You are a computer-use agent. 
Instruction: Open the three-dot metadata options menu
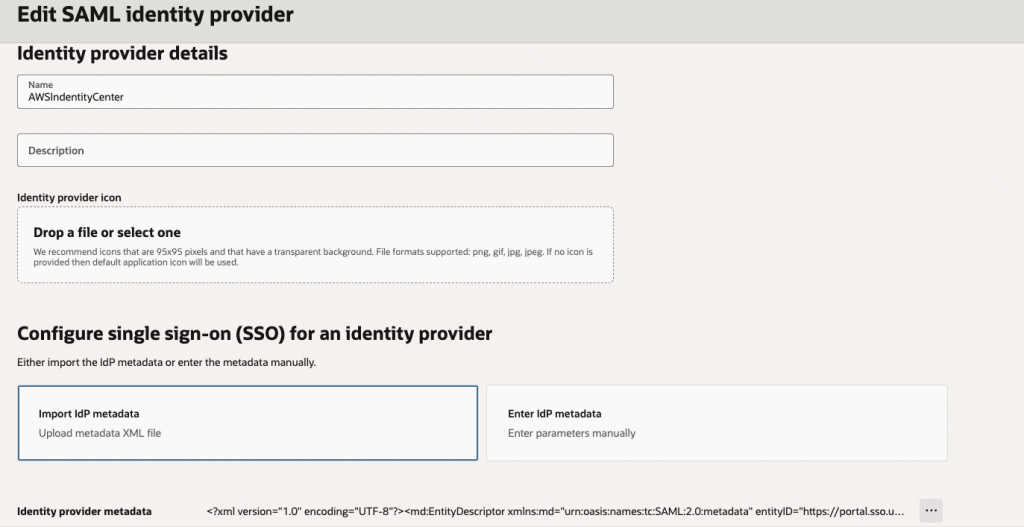tap(931, 511)
